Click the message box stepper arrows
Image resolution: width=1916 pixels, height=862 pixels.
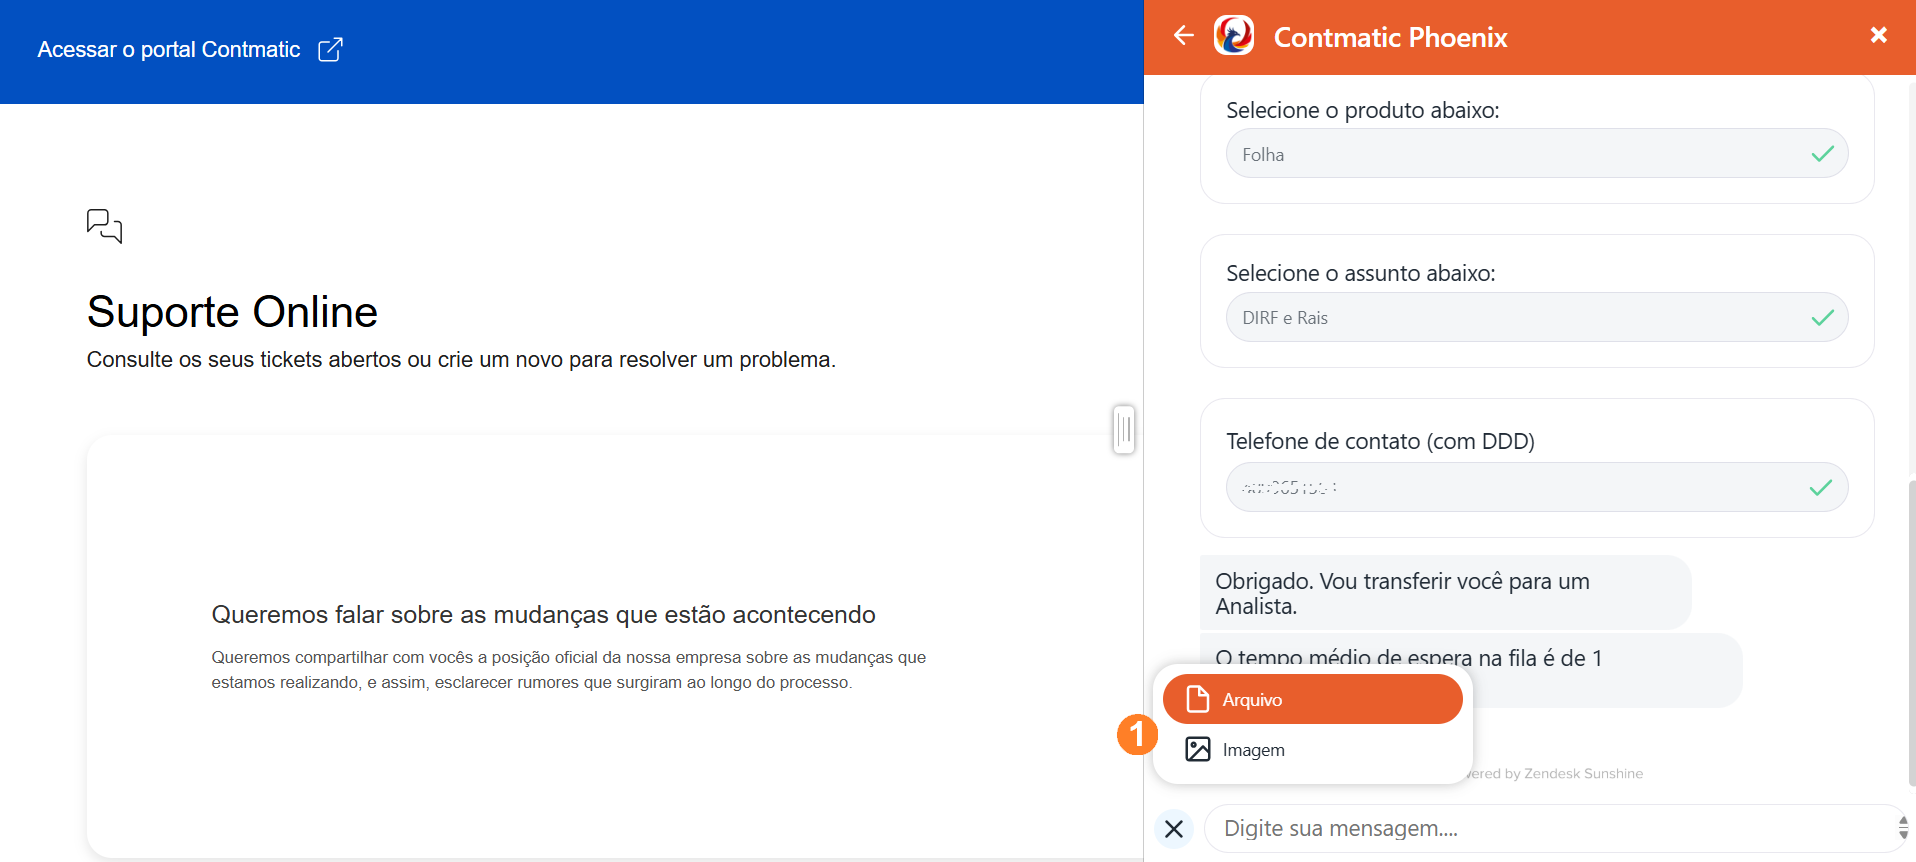(x=1903, y=828)
